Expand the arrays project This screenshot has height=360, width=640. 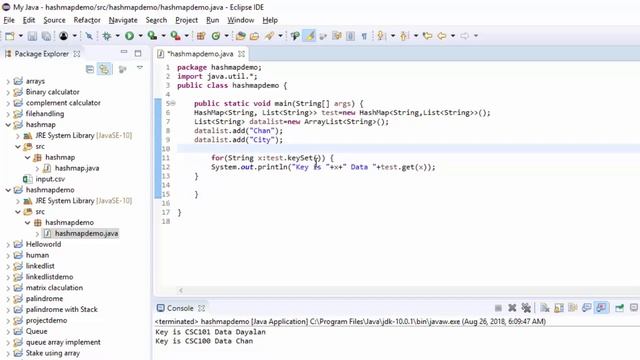8,81
